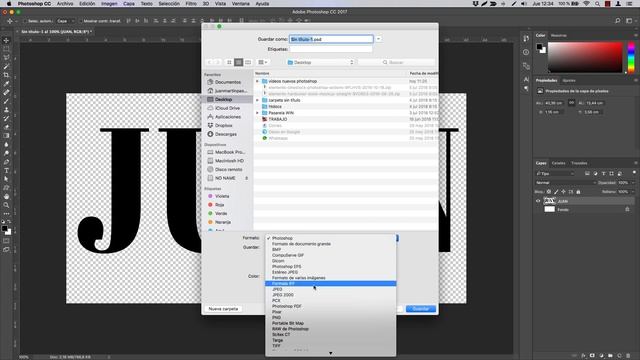The height and width of the screenshot is (360, 640).
Task: Open the Capa dropdown in options bar
Action: [65, 21]
